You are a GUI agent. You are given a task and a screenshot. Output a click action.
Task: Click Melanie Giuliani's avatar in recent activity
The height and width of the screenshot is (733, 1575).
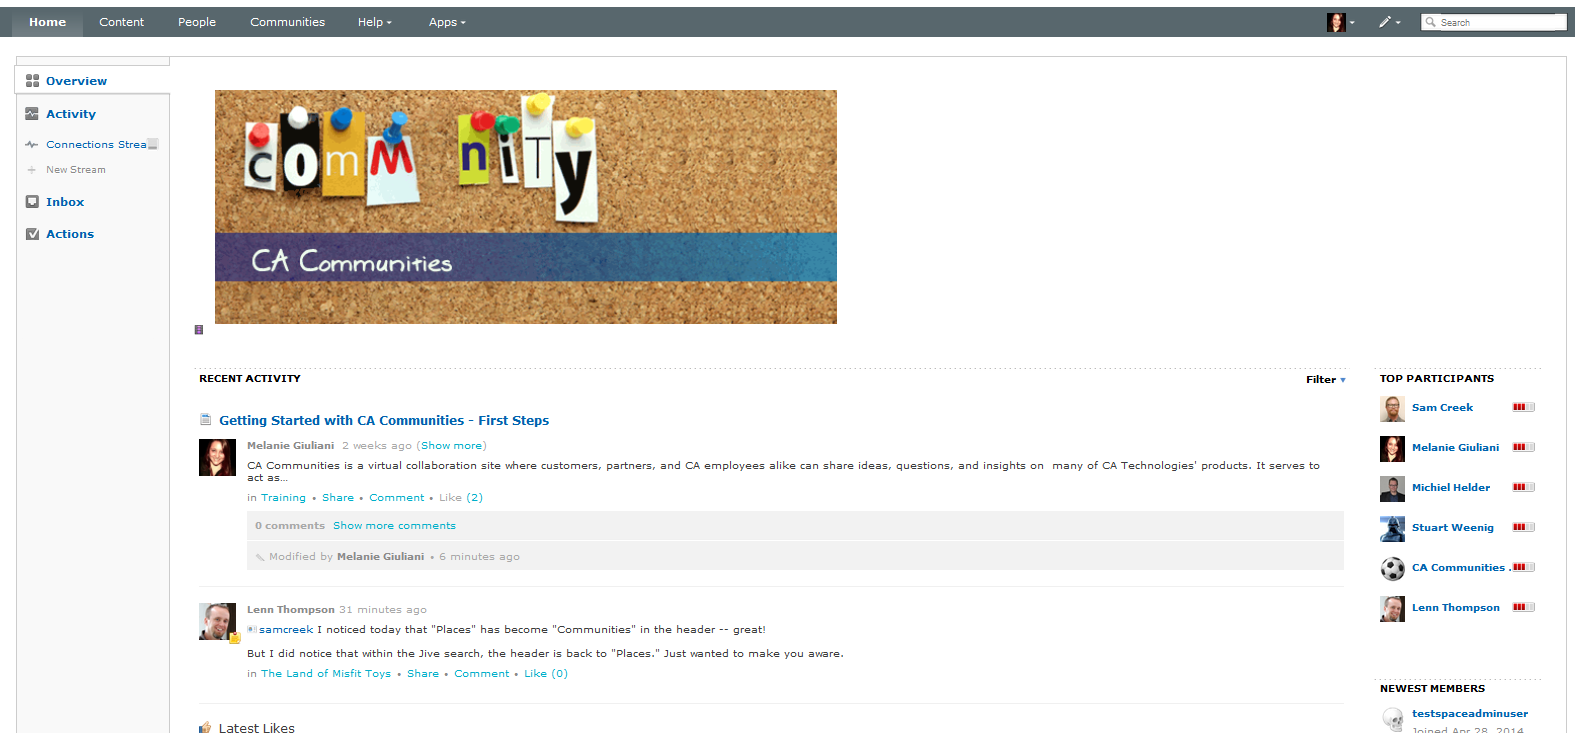[217, 457]
